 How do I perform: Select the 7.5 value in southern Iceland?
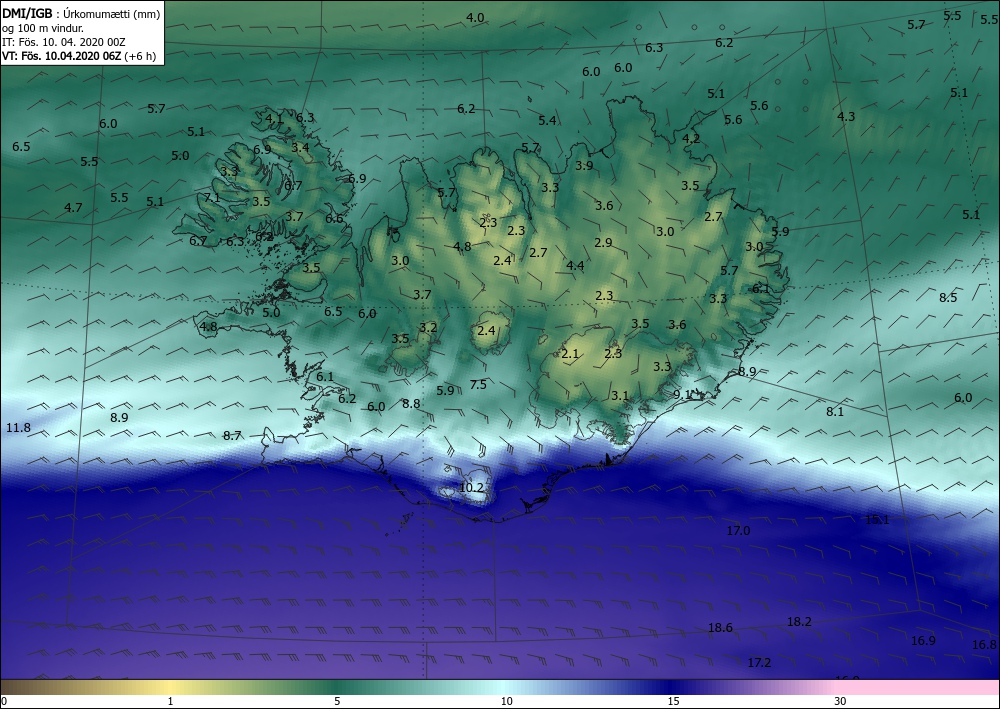478,384
